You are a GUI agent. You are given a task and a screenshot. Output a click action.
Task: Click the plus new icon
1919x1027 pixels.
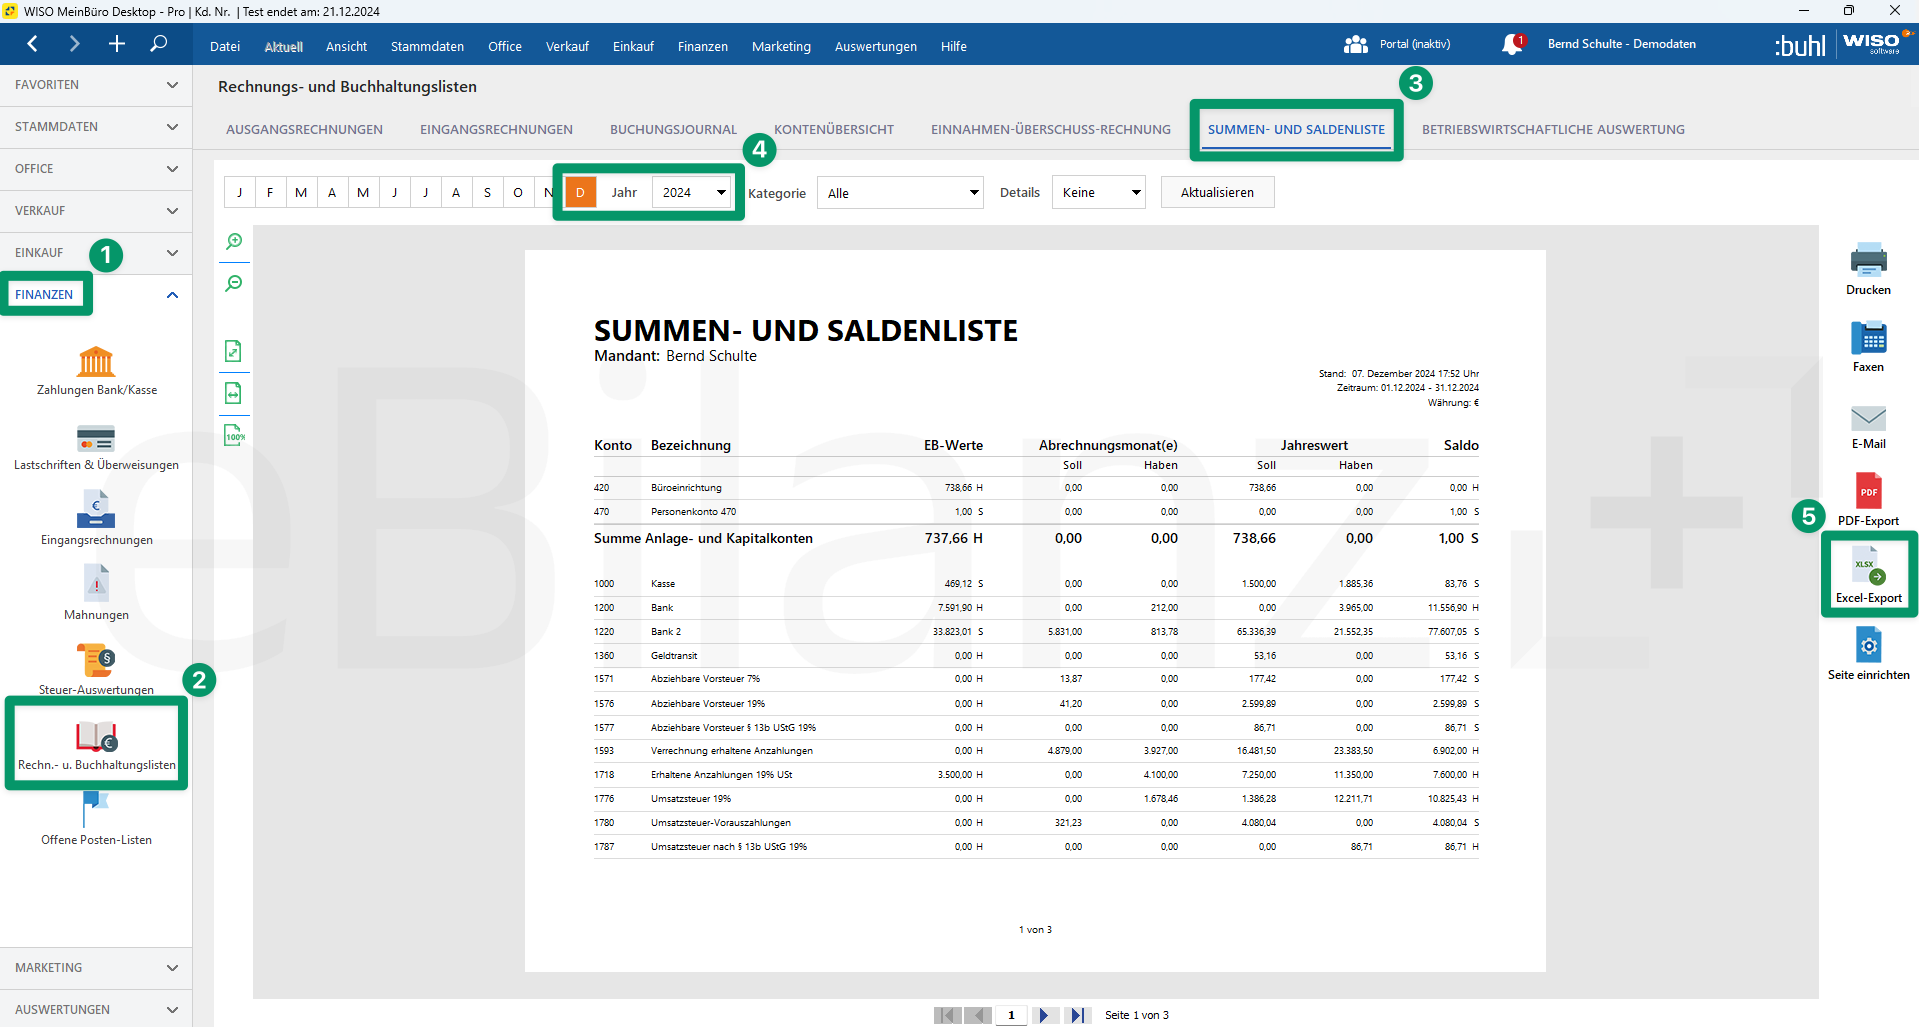[x=117, y=44]
